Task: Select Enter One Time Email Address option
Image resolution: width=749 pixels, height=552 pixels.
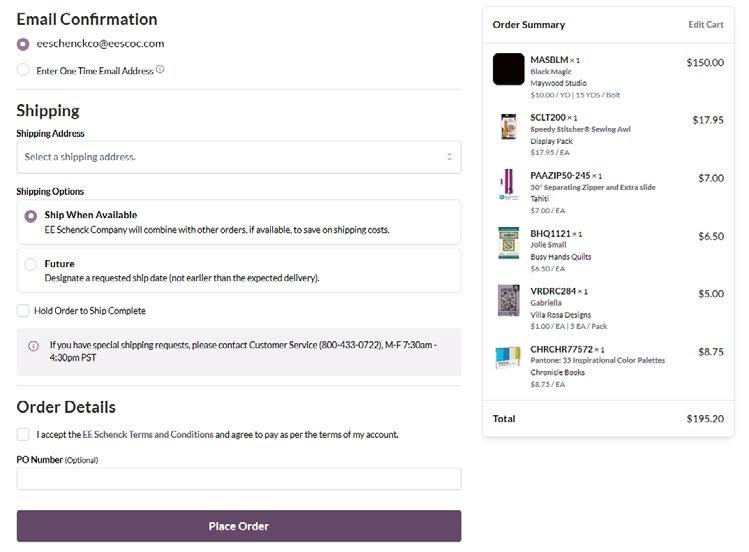Action: click(x=23, y=70)
